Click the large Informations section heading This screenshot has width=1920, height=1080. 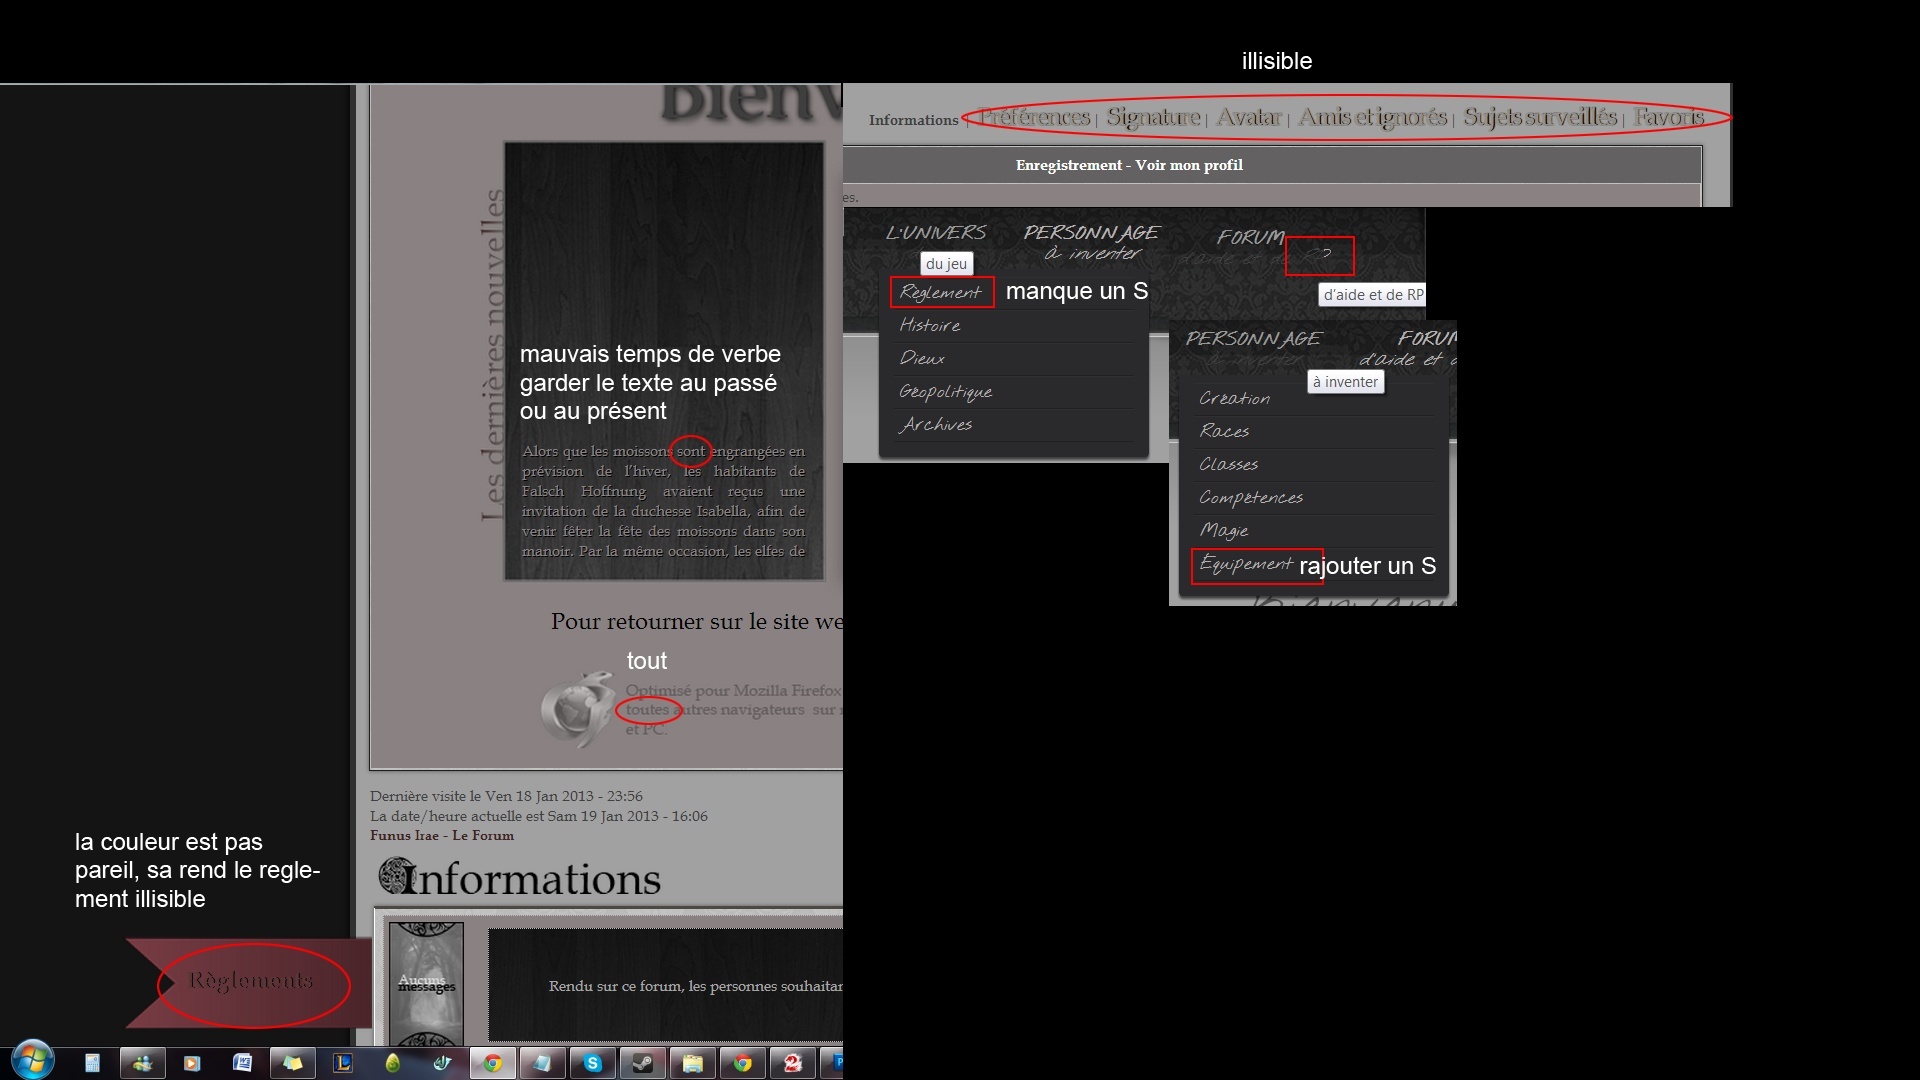tap(520, 878)
